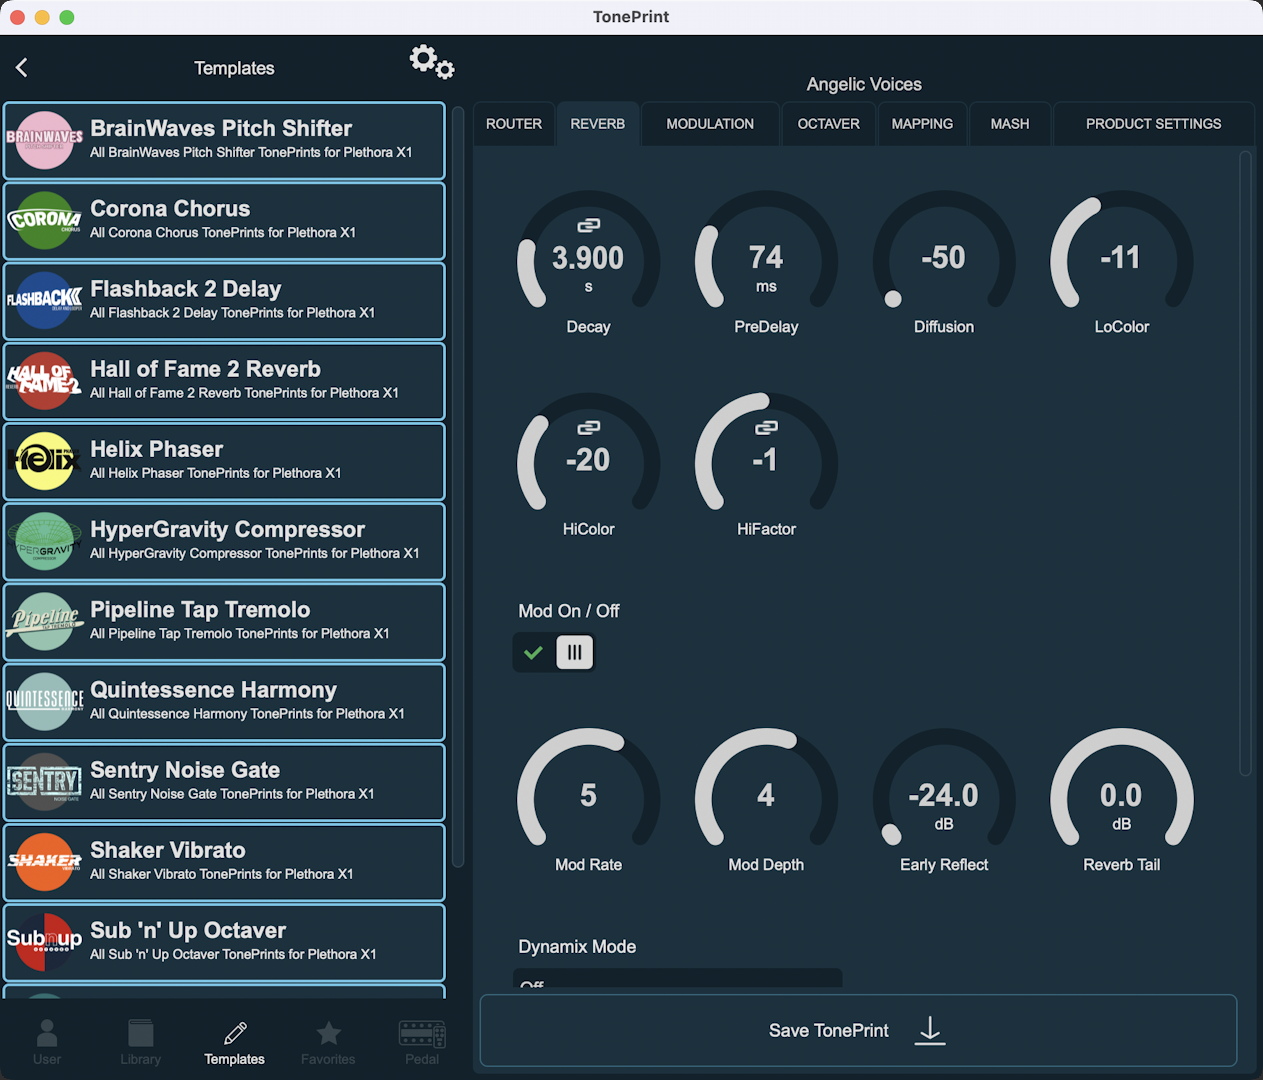
Task: Click the link icon on HiColor knob
Action: tap(589, 427)
